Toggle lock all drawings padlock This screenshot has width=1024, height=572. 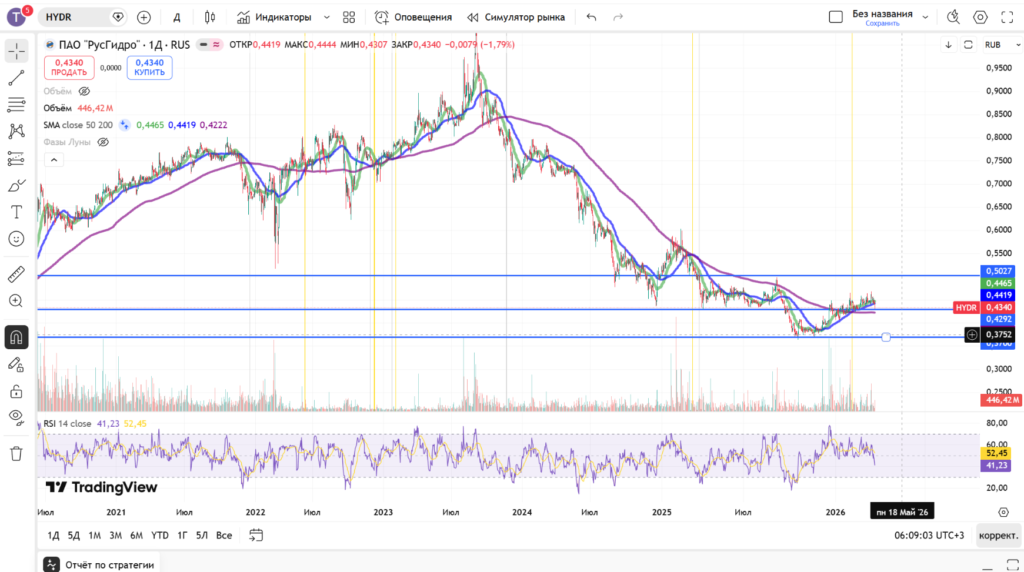point(16,391)
